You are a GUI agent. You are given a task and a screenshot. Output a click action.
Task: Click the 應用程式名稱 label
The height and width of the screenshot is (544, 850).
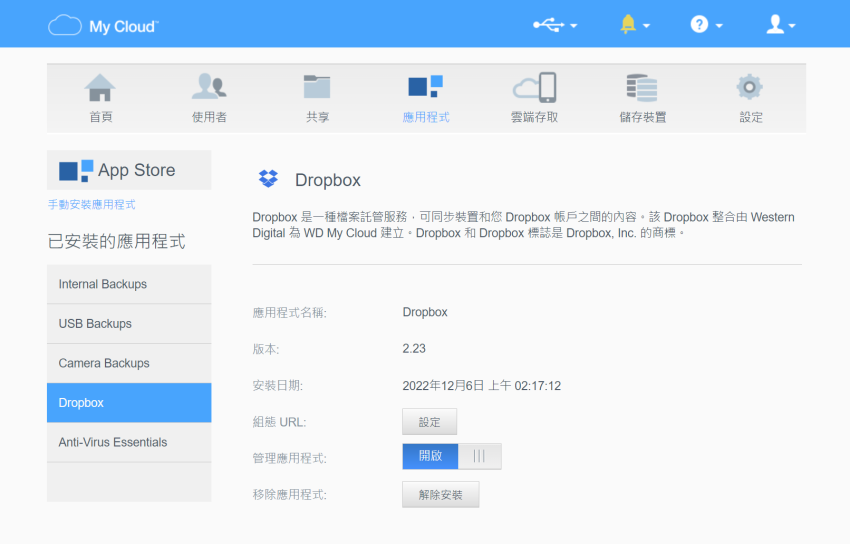coord(289,313)
